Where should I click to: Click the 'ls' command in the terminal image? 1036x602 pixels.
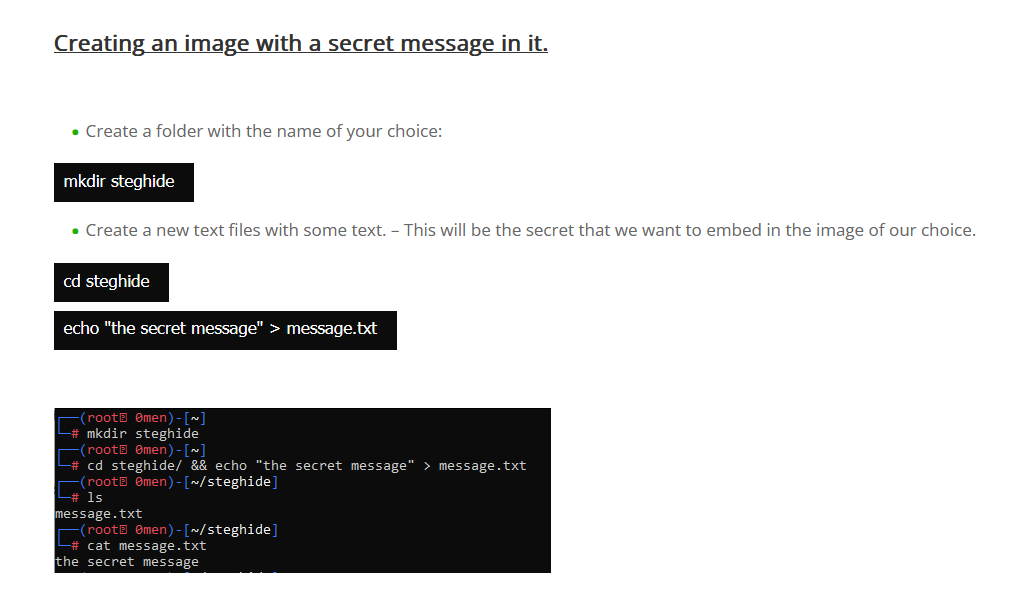click(x=95, y=498)
